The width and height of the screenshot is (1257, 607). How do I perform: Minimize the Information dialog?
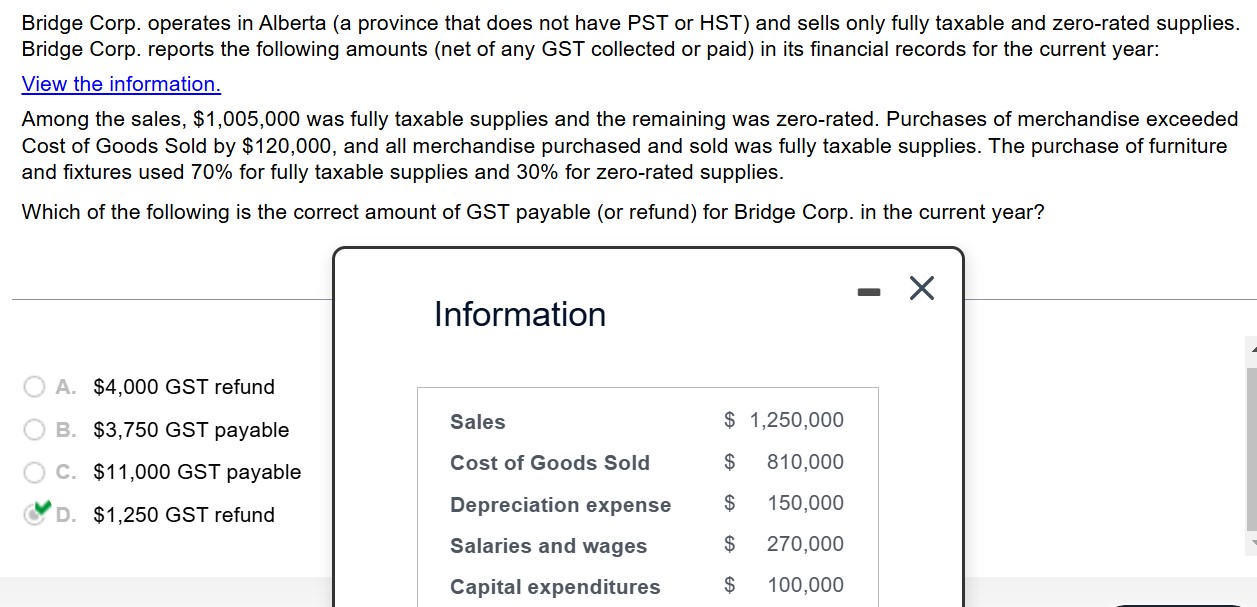coord(868,290)
